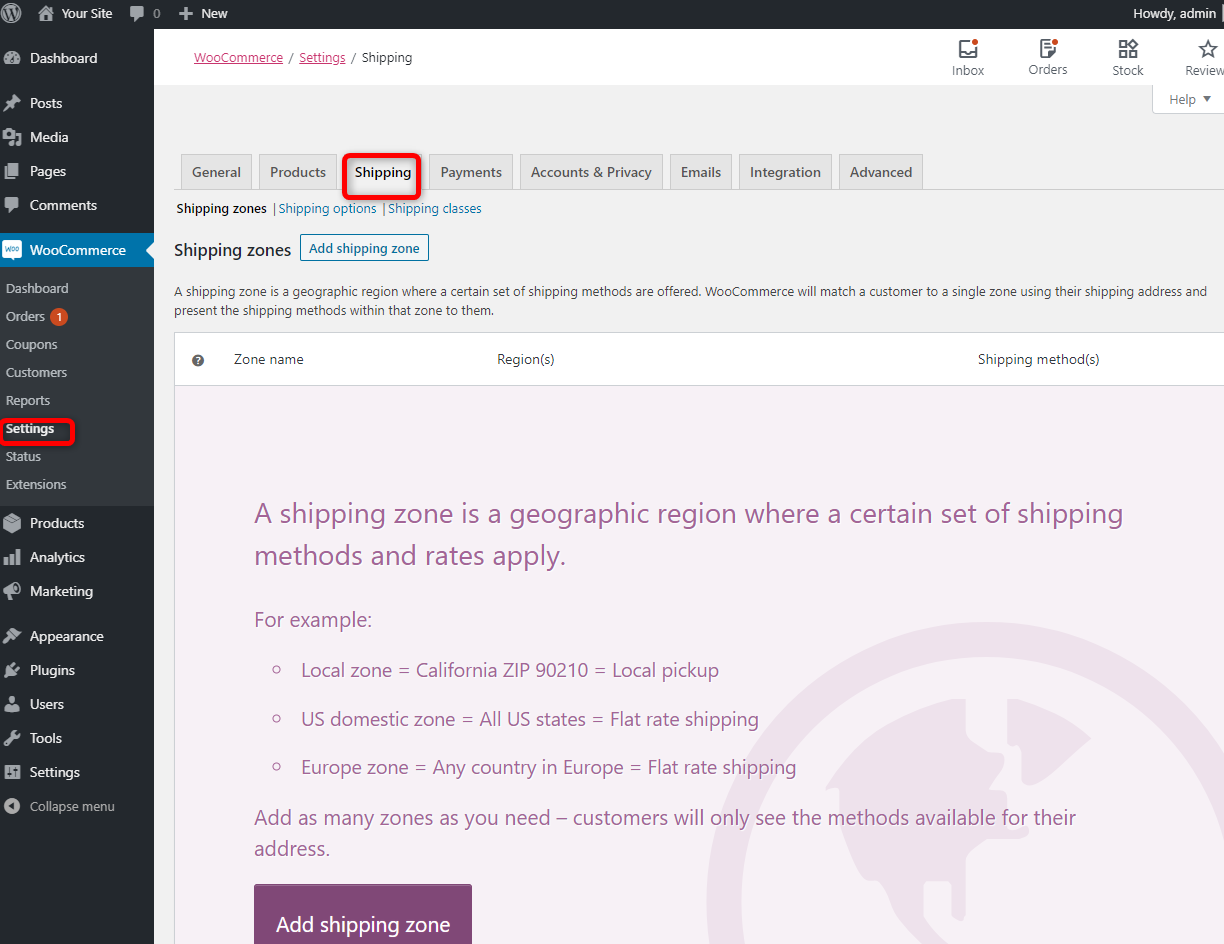
Task: Open Media from the sidebar
Action: tap(49, 137)
